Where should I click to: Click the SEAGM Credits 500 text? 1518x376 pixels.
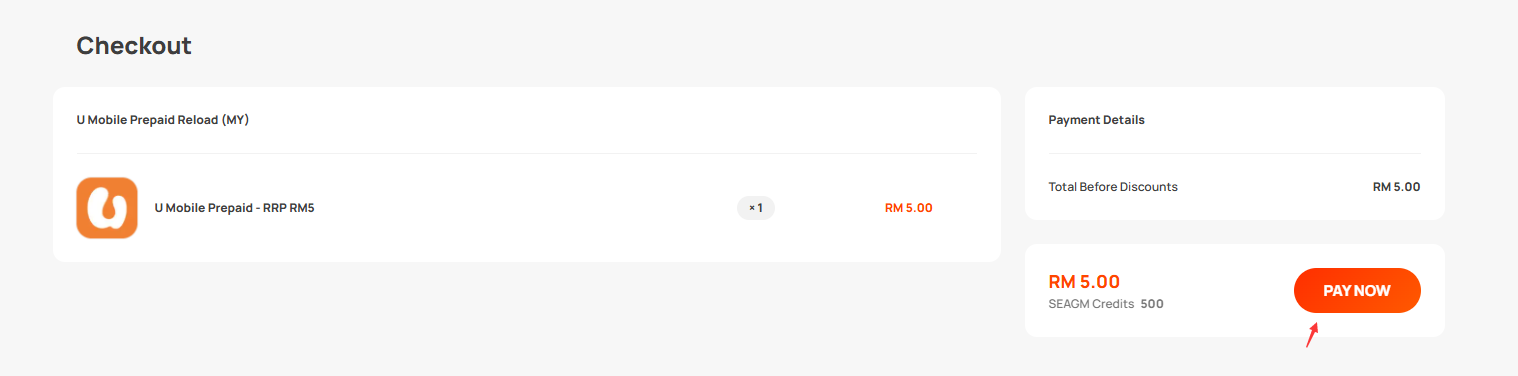[1106, 304]
